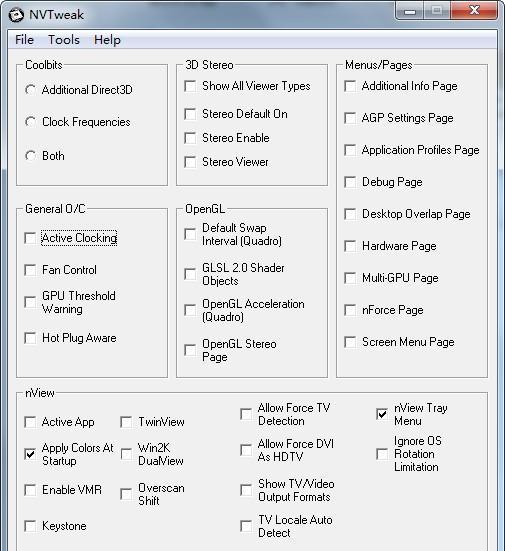Screen dimensions: 505x551
Task: Select the Both radio button
Action: click(30, 156)
